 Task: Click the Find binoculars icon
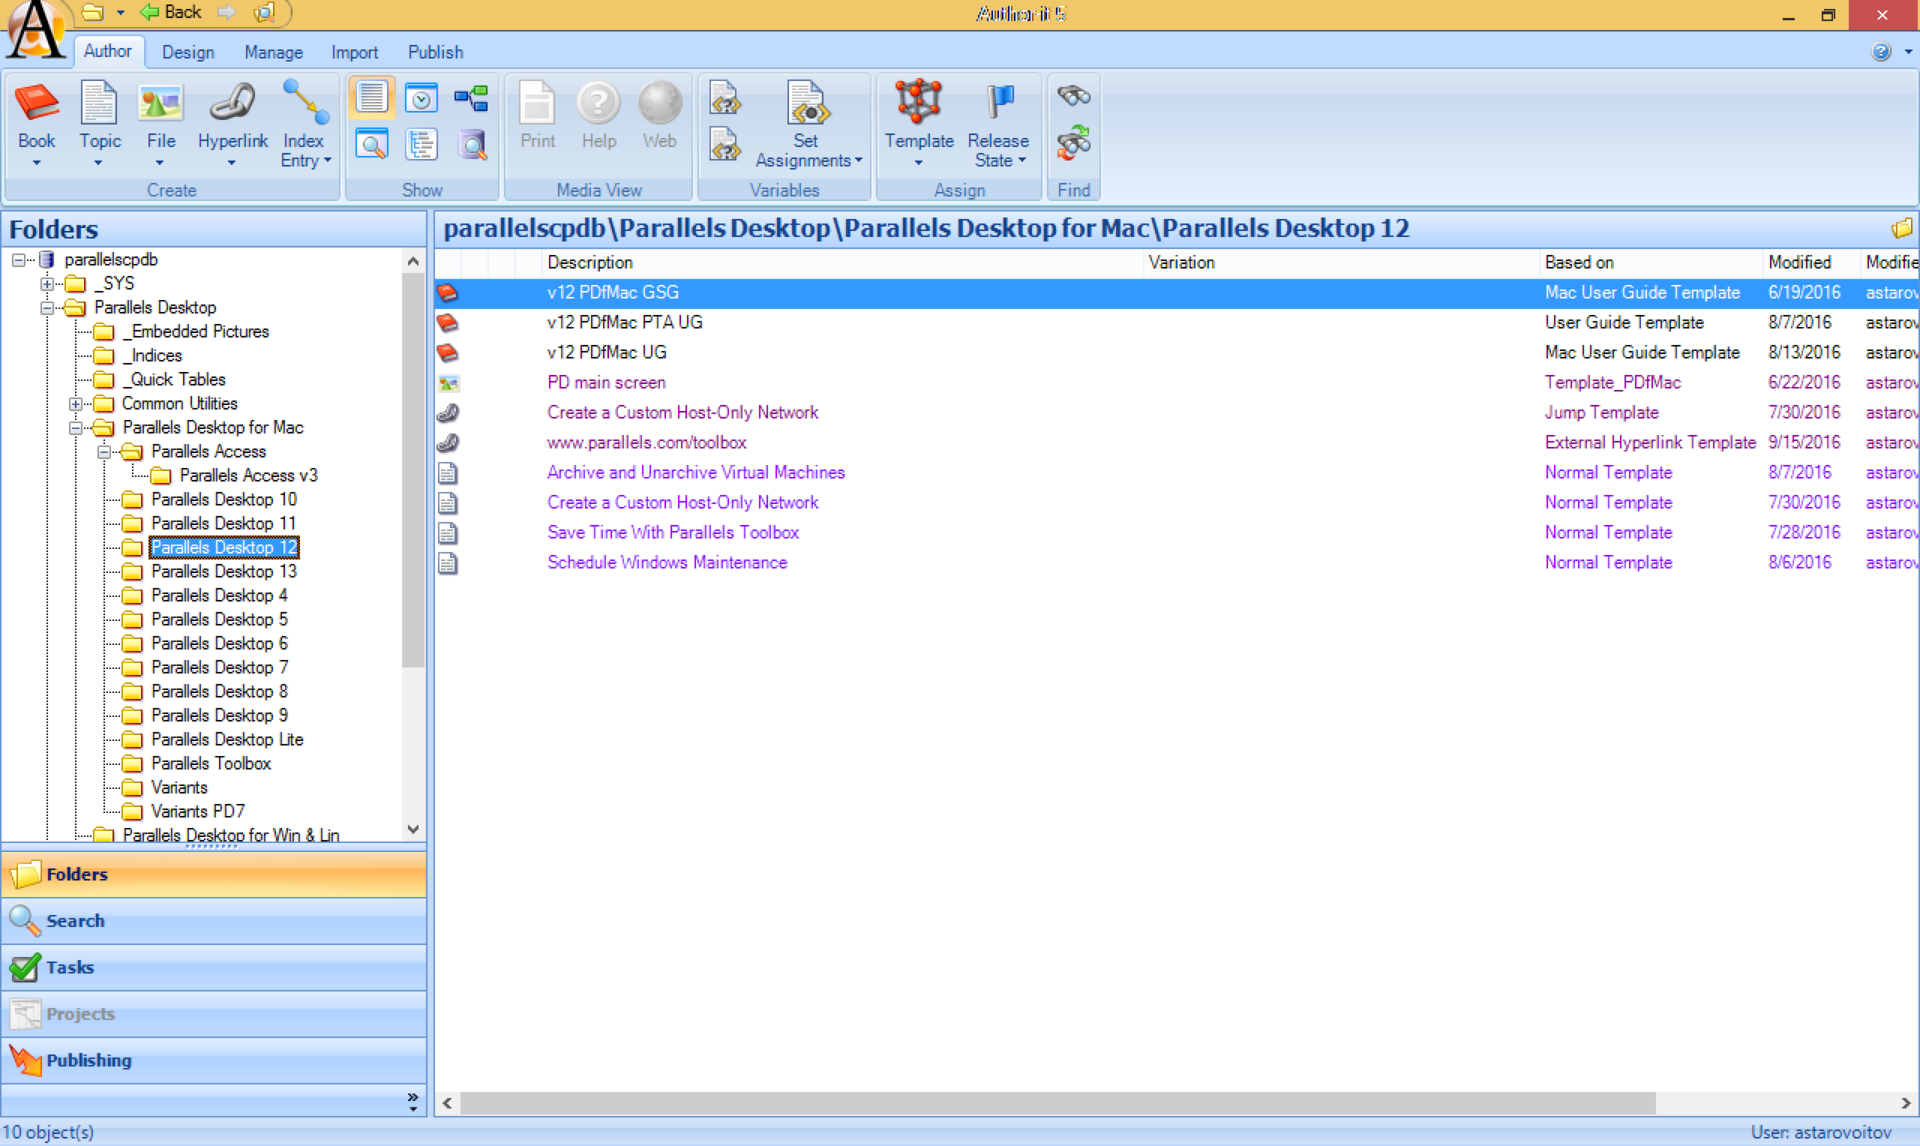(1074, 96)
